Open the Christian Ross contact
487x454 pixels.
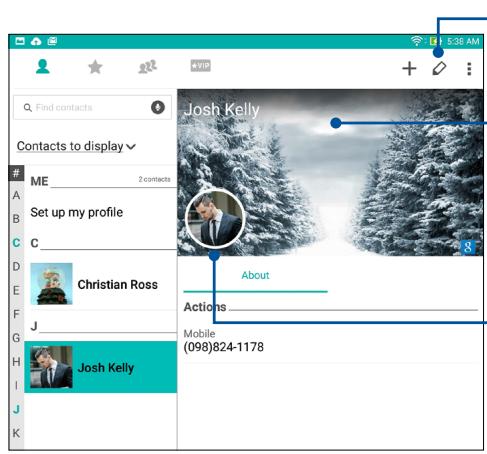click(100, 284)
